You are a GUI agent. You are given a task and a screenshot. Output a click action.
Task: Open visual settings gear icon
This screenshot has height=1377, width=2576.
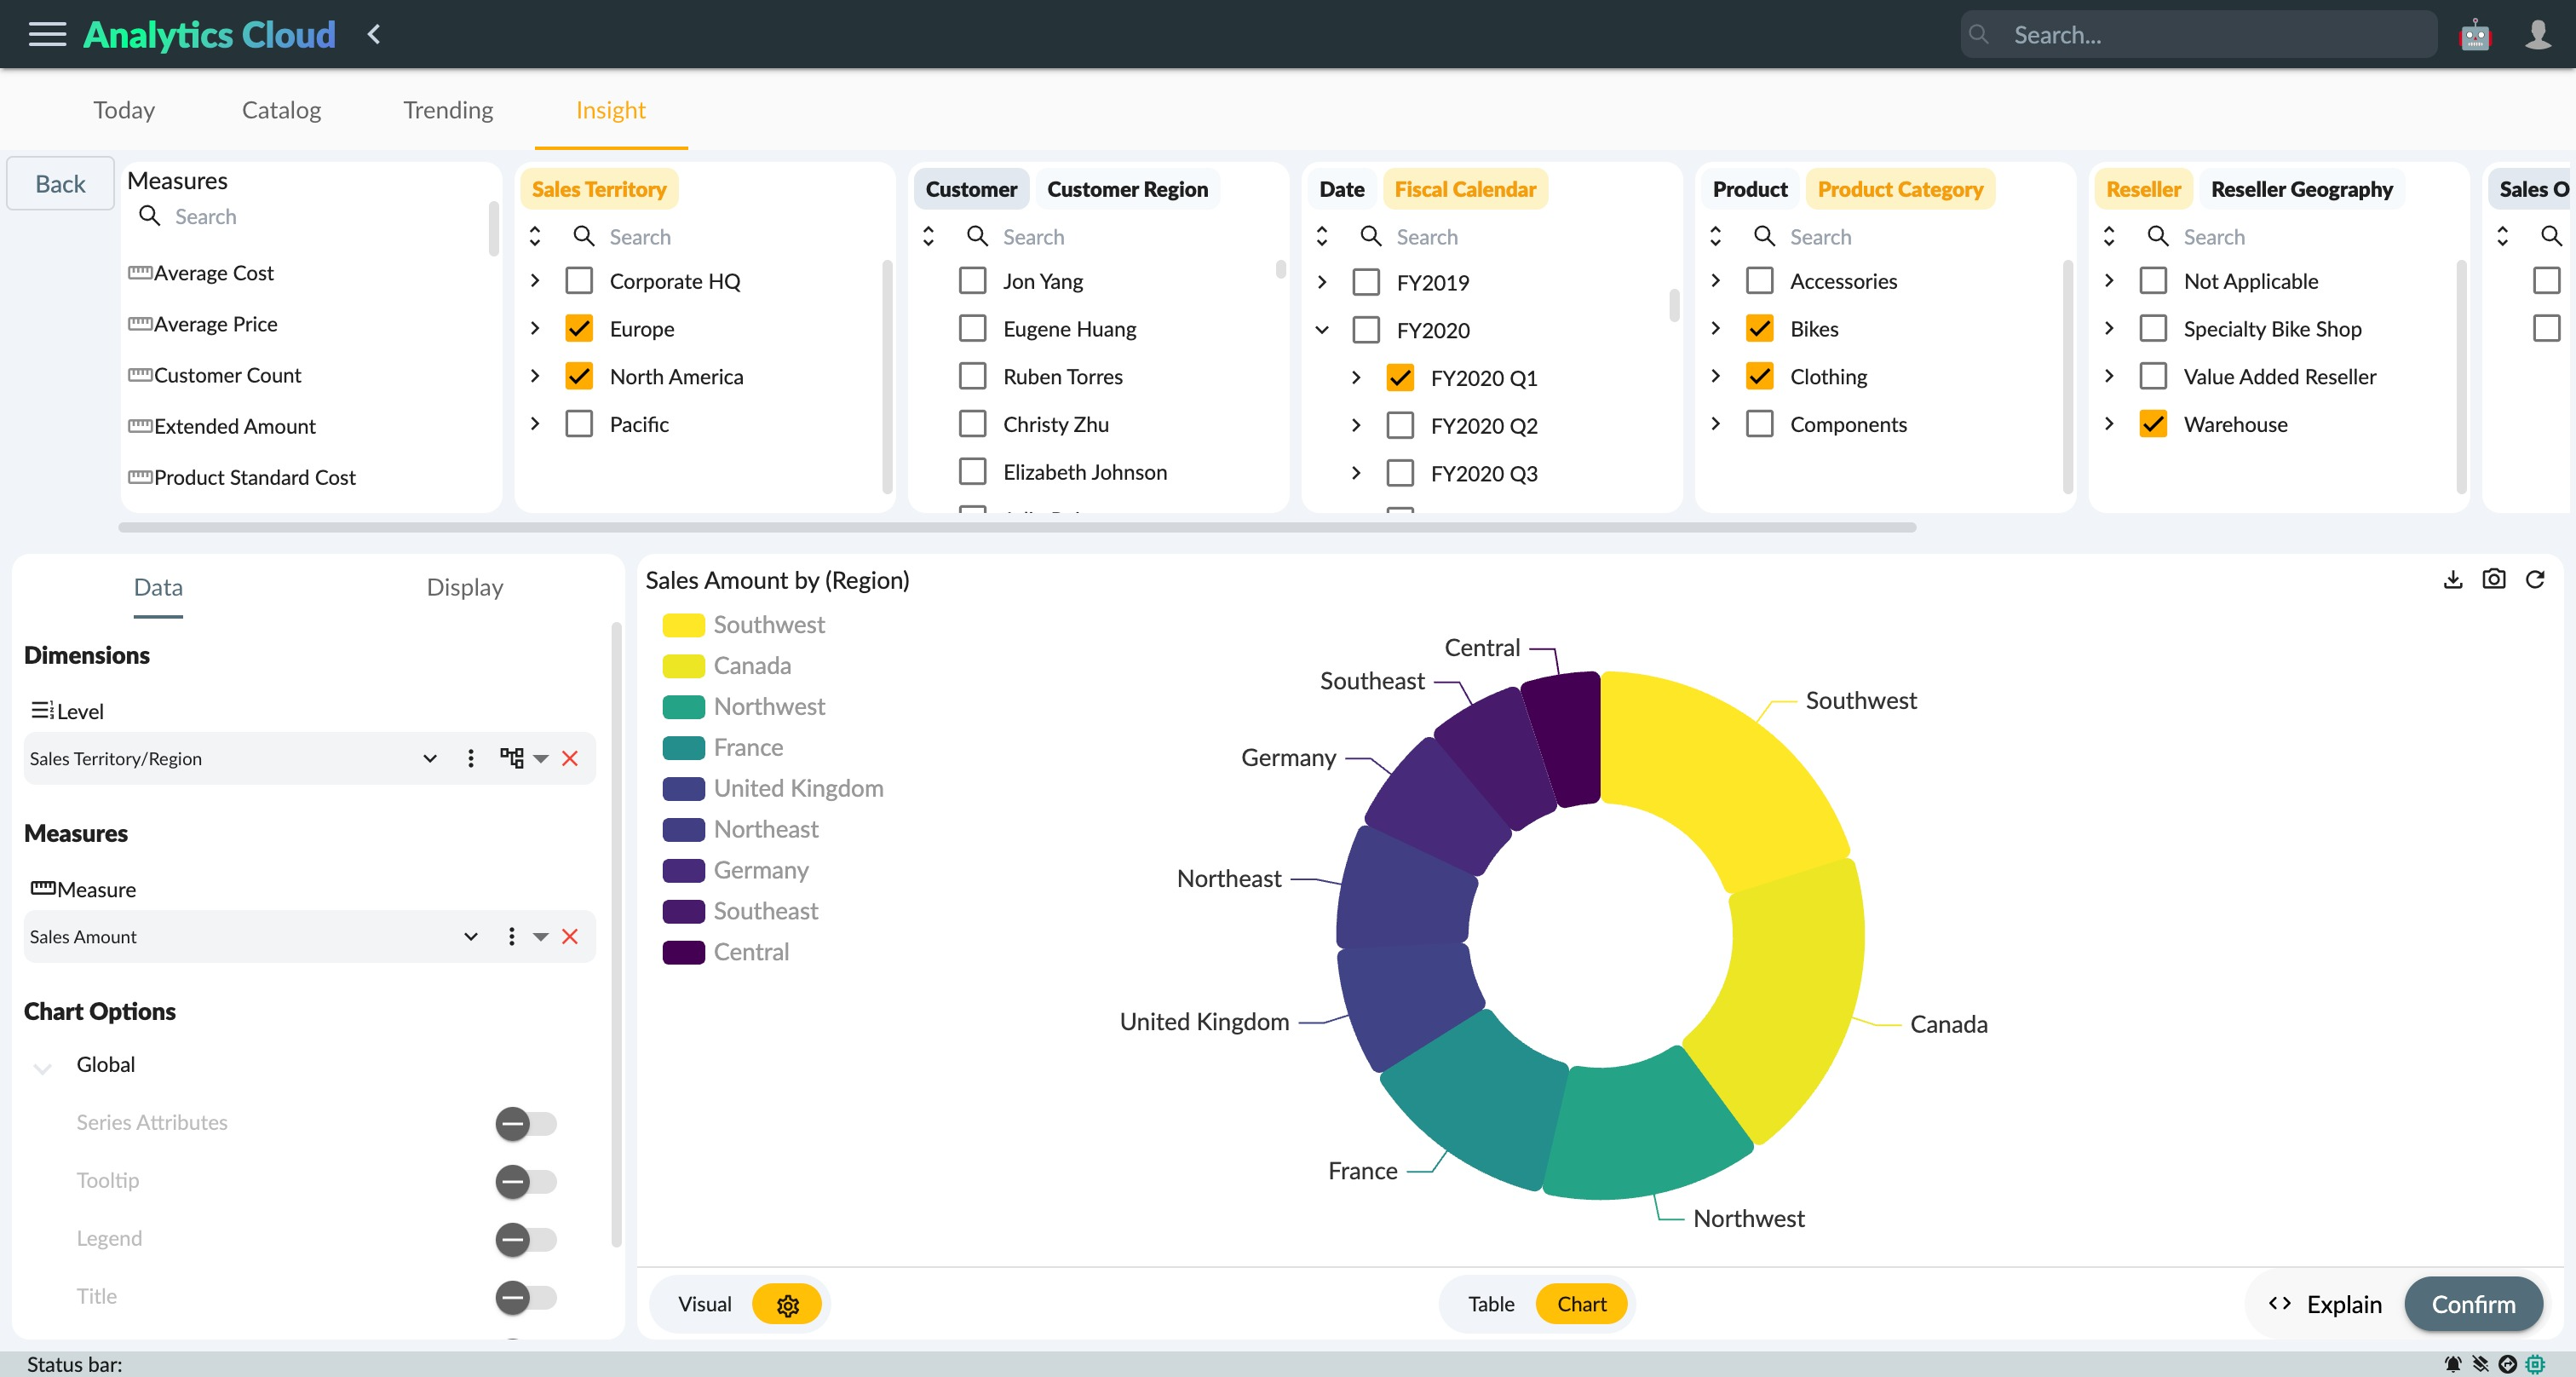(x=787, y=1305)
